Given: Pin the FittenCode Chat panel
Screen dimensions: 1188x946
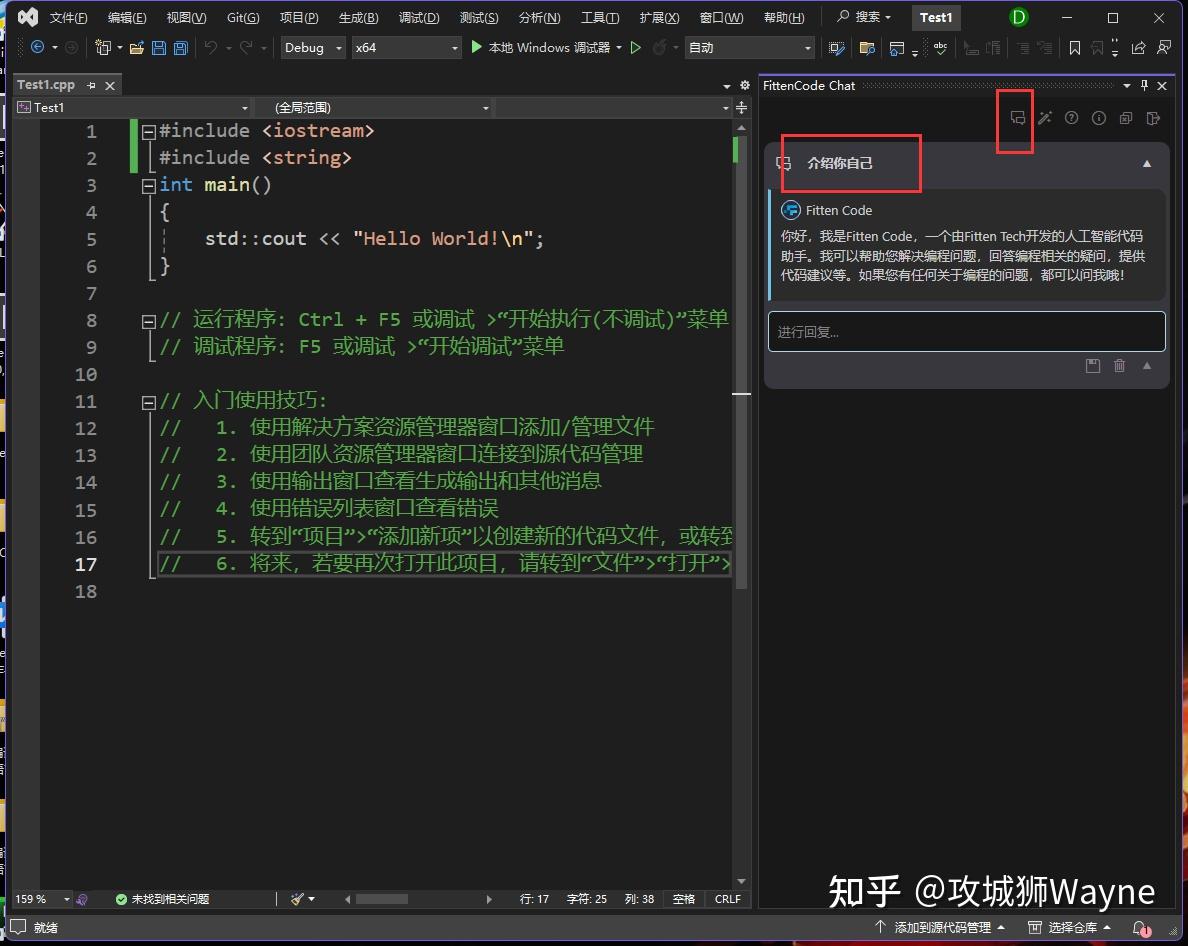Looking at the screenshot, I should [x=1144, y=85].
